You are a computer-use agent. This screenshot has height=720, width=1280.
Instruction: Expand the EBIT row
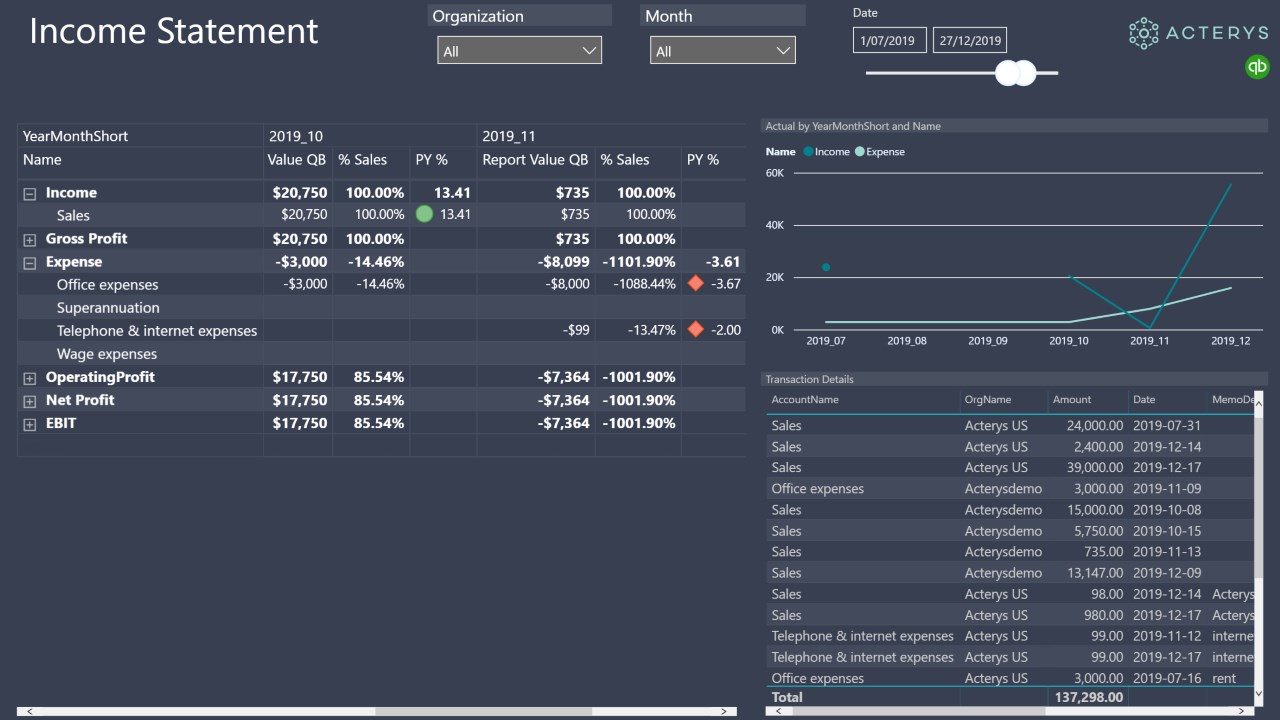(x=30, y=423)
